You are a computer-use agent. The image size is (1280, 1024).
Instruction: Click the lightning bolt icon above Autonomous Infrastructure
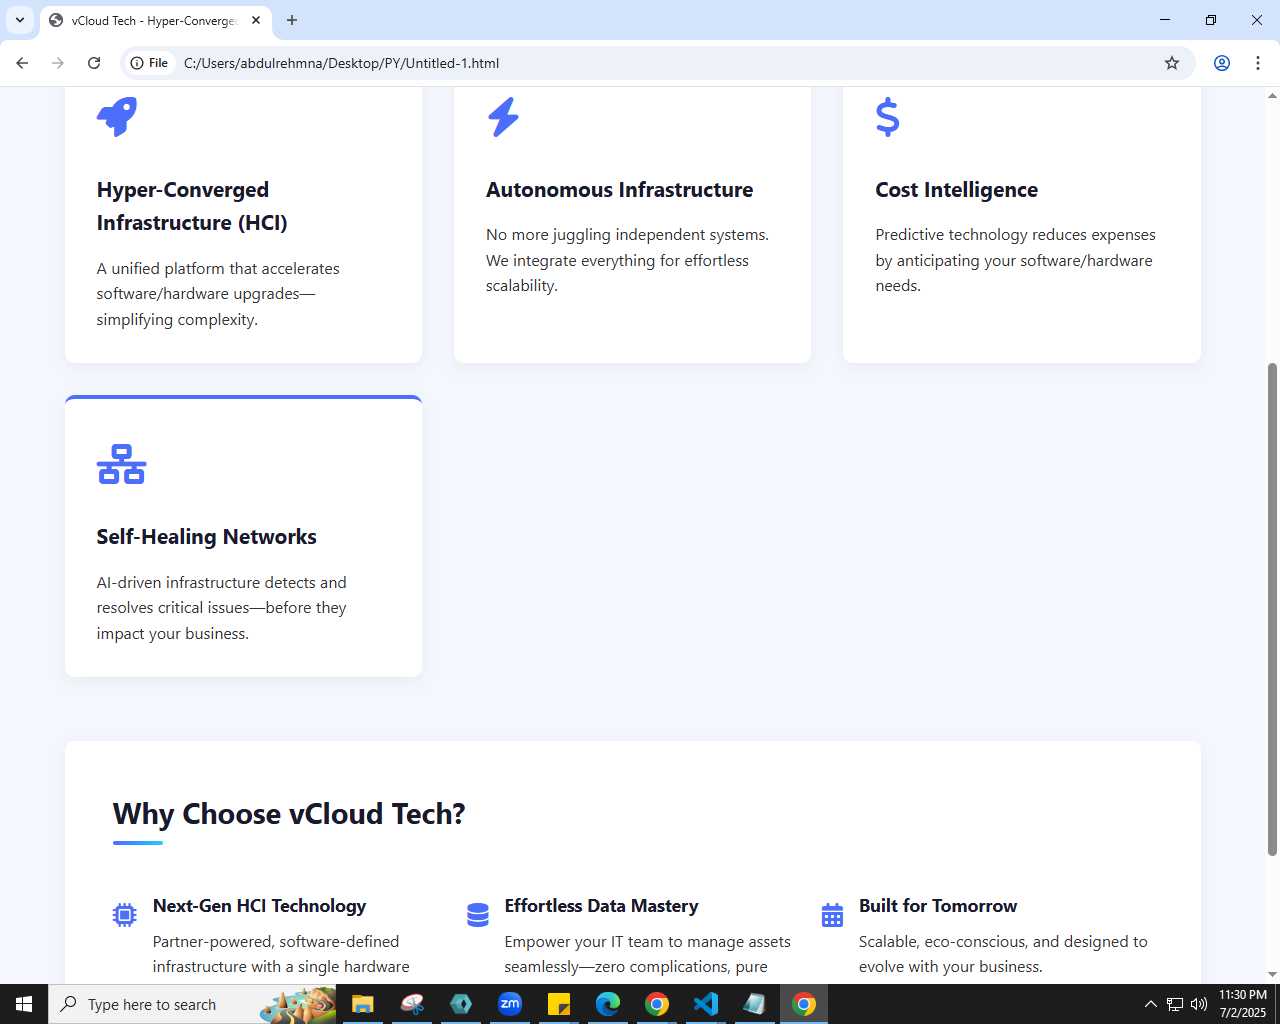pos(503,117)
